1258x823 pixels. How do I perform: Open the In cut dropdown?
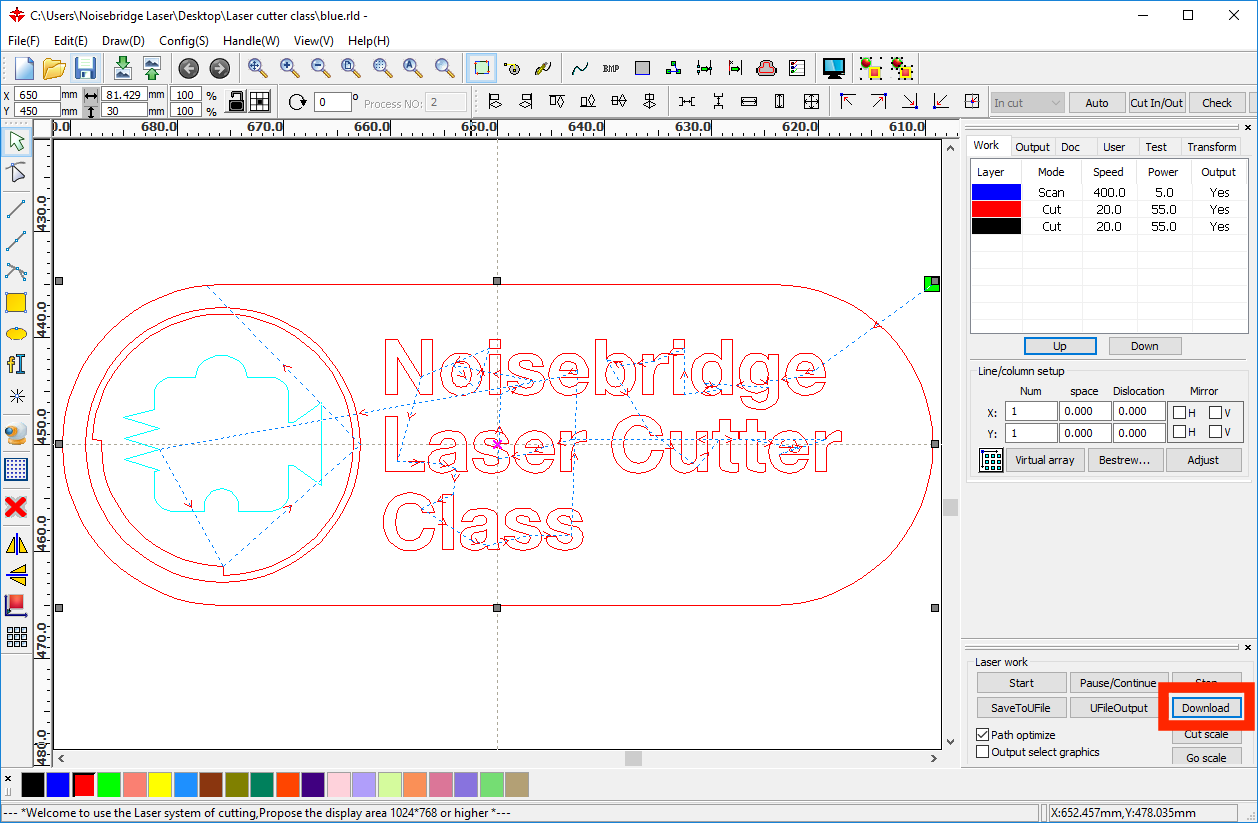pos(1027,102)
